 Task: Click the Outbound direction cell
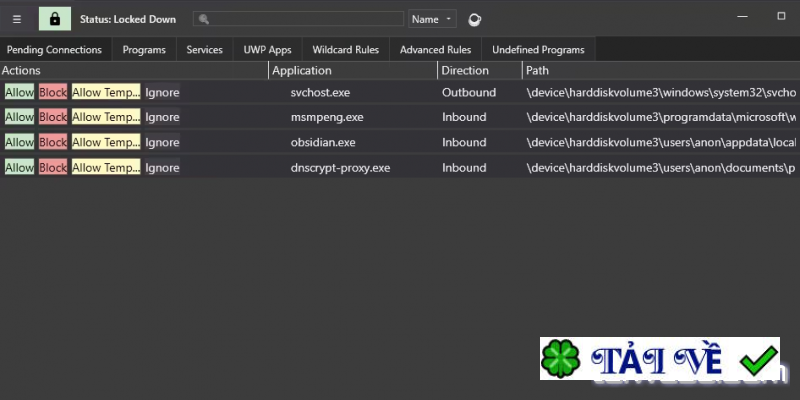pos(469,92)
